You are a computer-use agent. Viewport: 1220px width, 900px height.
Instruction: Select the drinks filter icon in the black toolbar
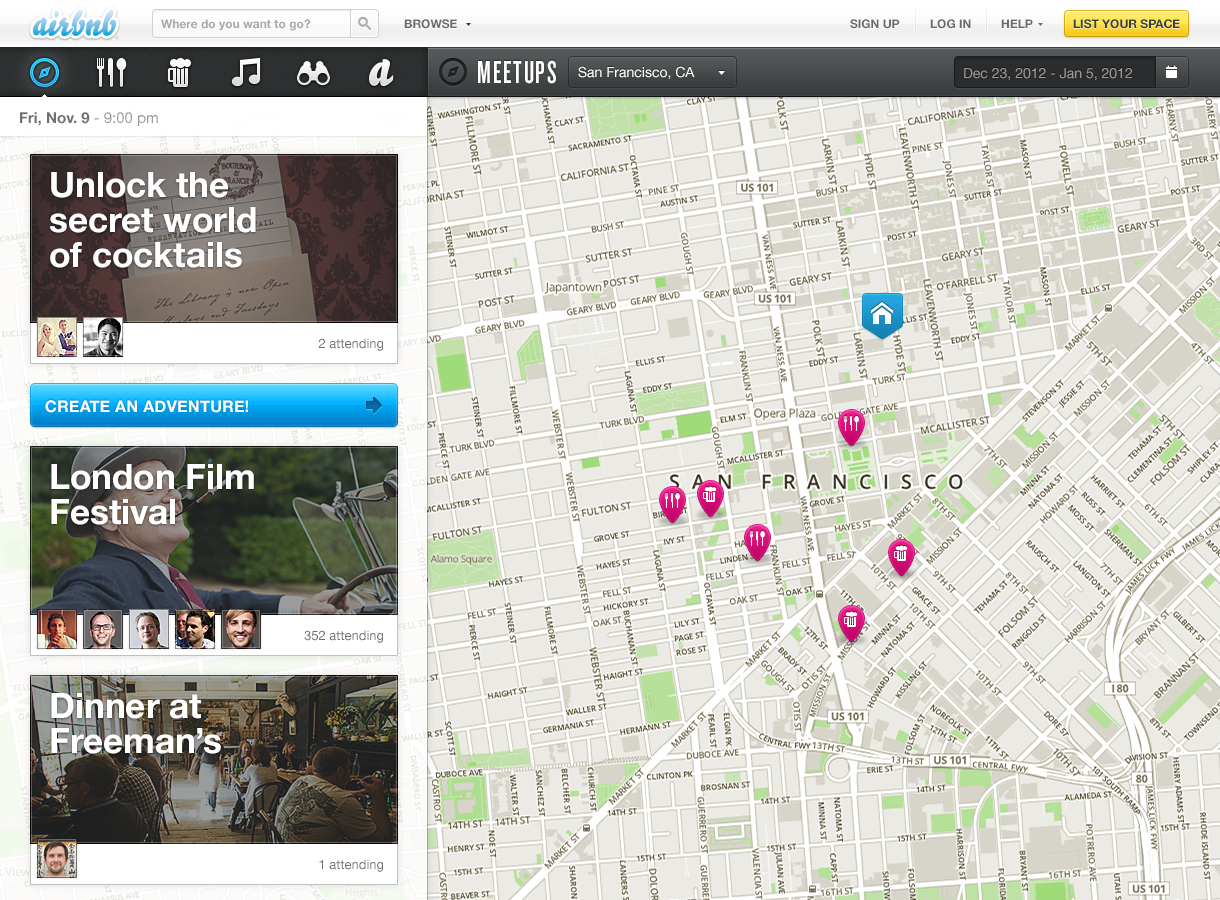pos(178,71)
